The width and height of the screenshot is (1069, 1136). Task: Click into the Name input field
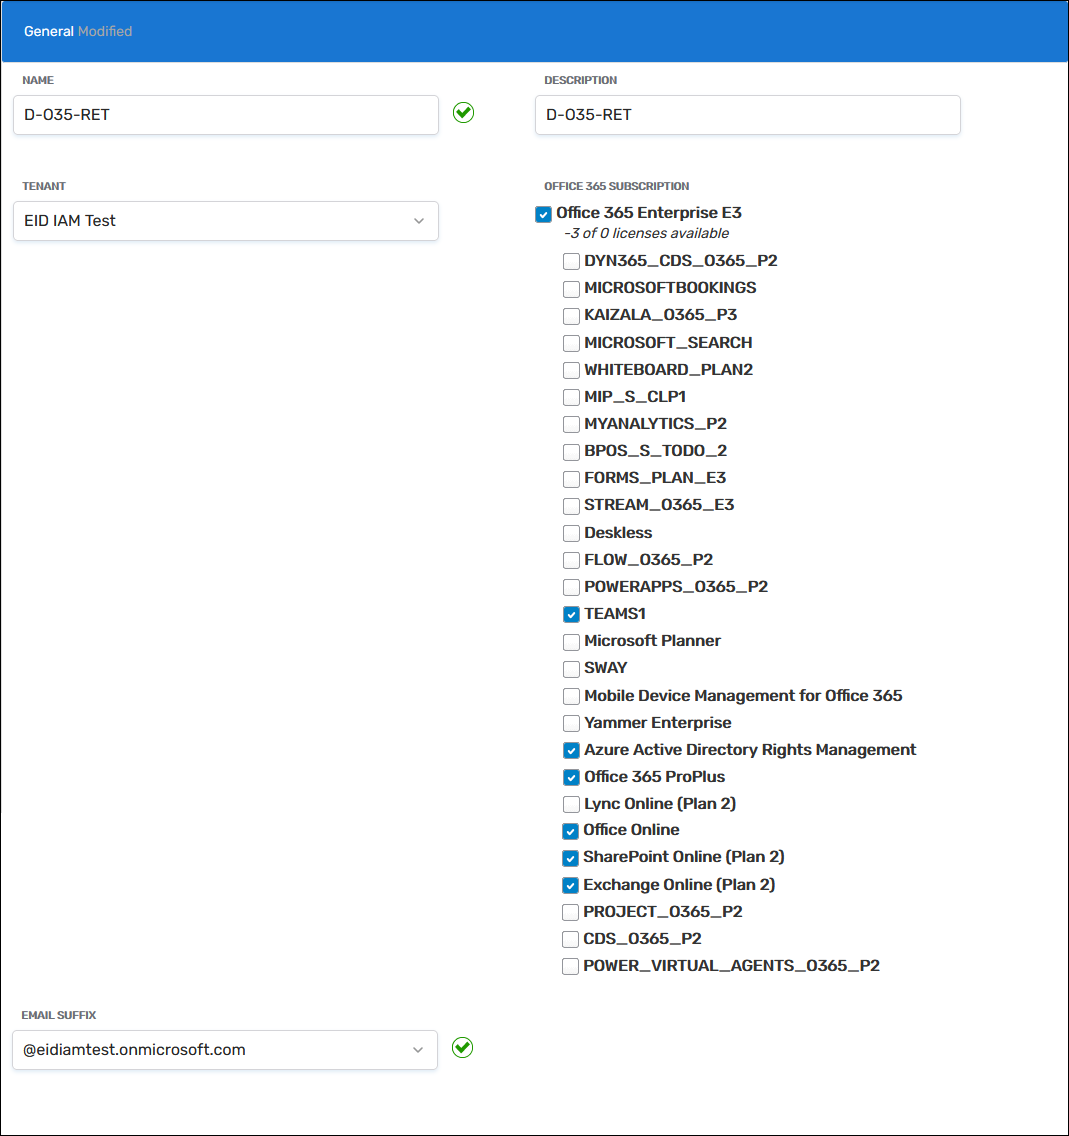pos(225,115)
